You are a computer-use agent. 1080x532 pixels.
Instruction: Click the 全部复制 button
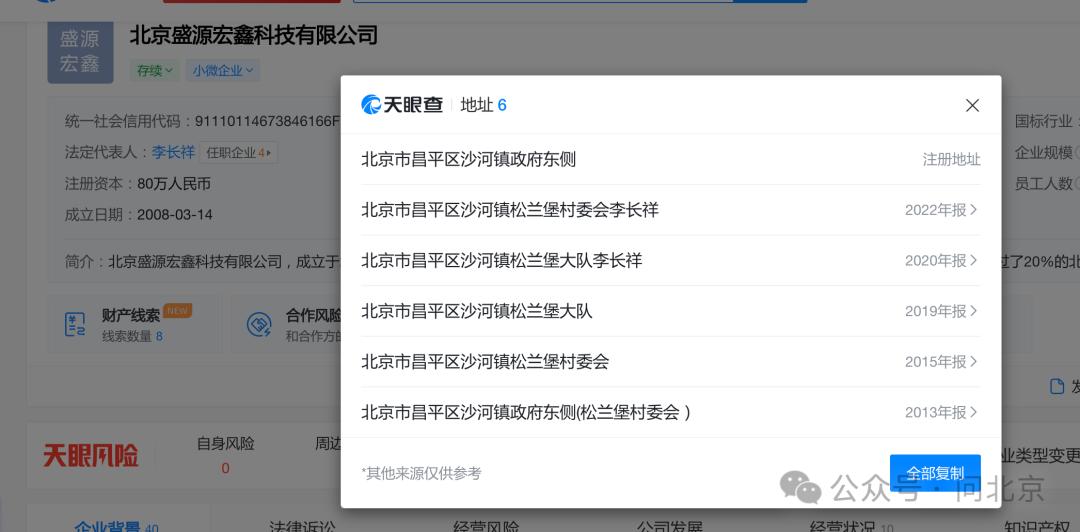[935, 473]
